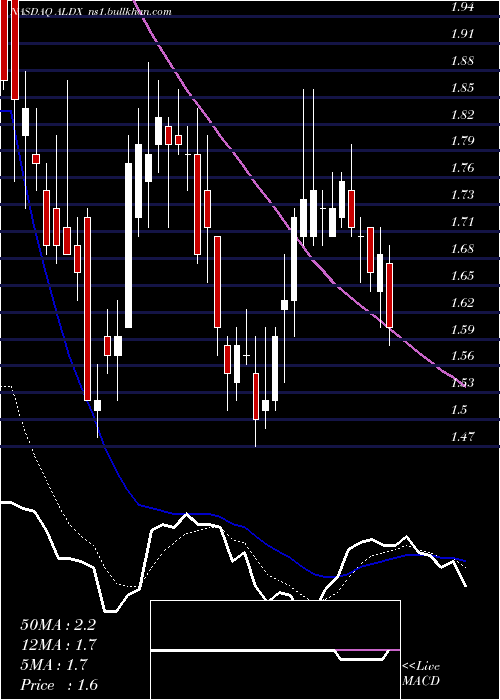Click the 1.56 price axis label
Image resolution: width=500 pixels, height=700 pixels.
coord(463,356)
